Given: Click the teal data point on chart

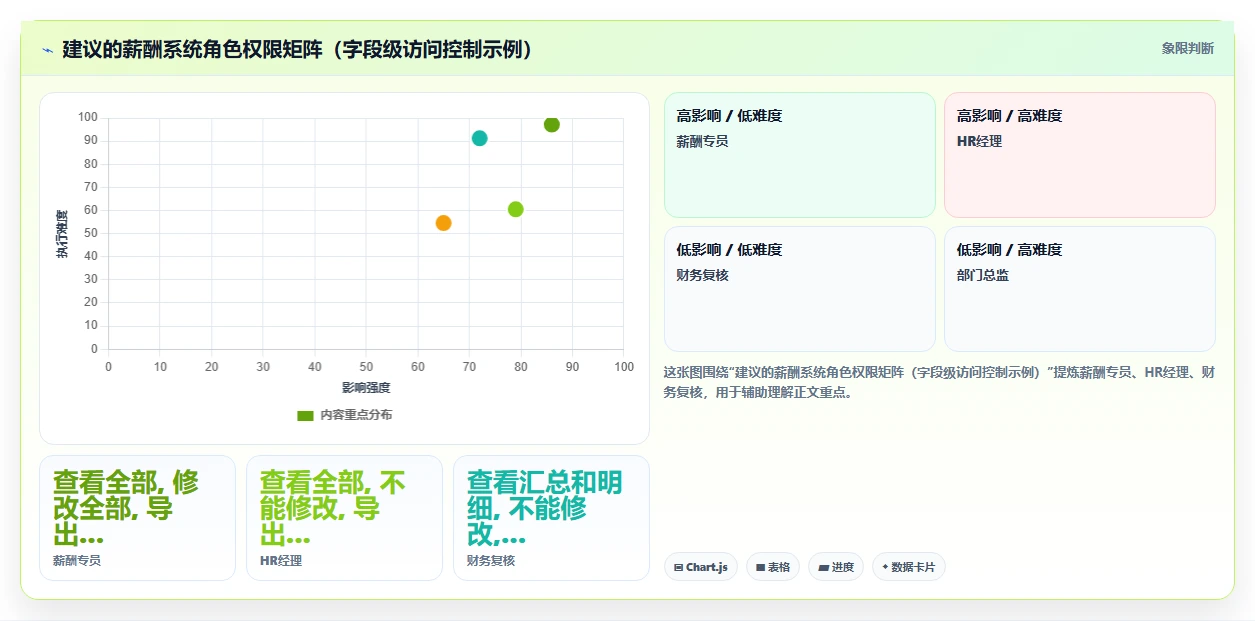Looking at the screenshot, I should tap(480, 138).
